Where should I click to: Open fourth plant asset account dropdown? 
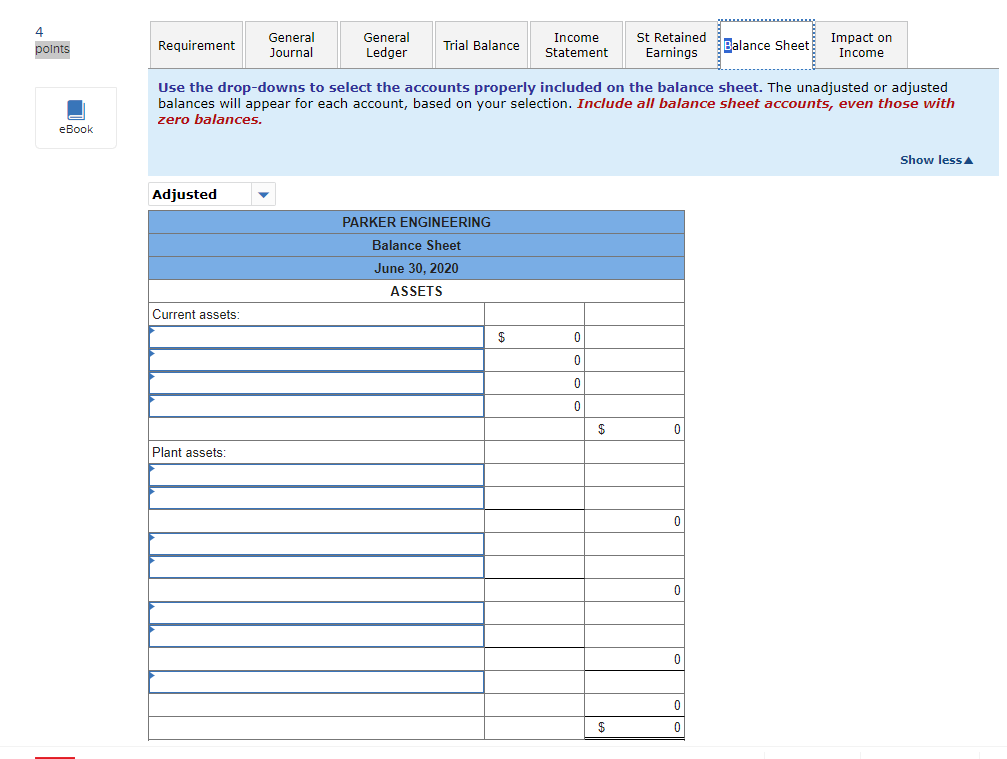pyautogui.click(x=317, y=567)
